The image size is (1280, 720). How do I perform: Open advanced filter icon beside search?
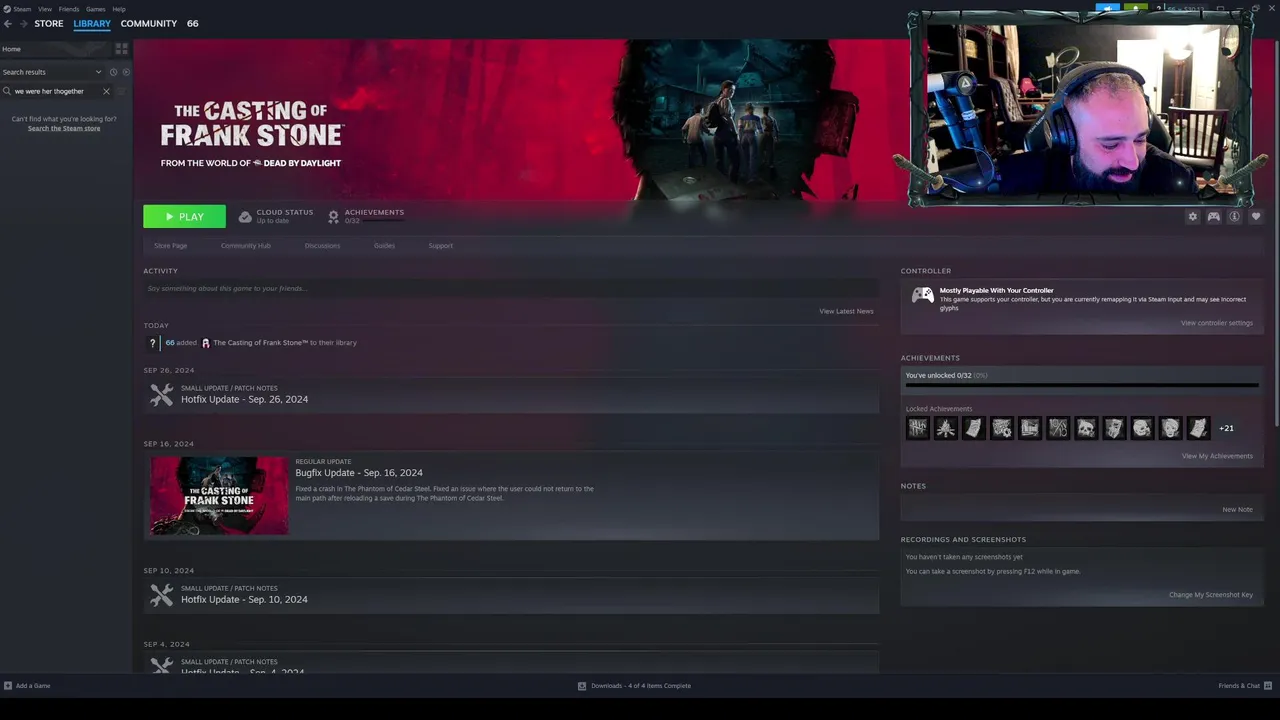(x=122, y=91)
